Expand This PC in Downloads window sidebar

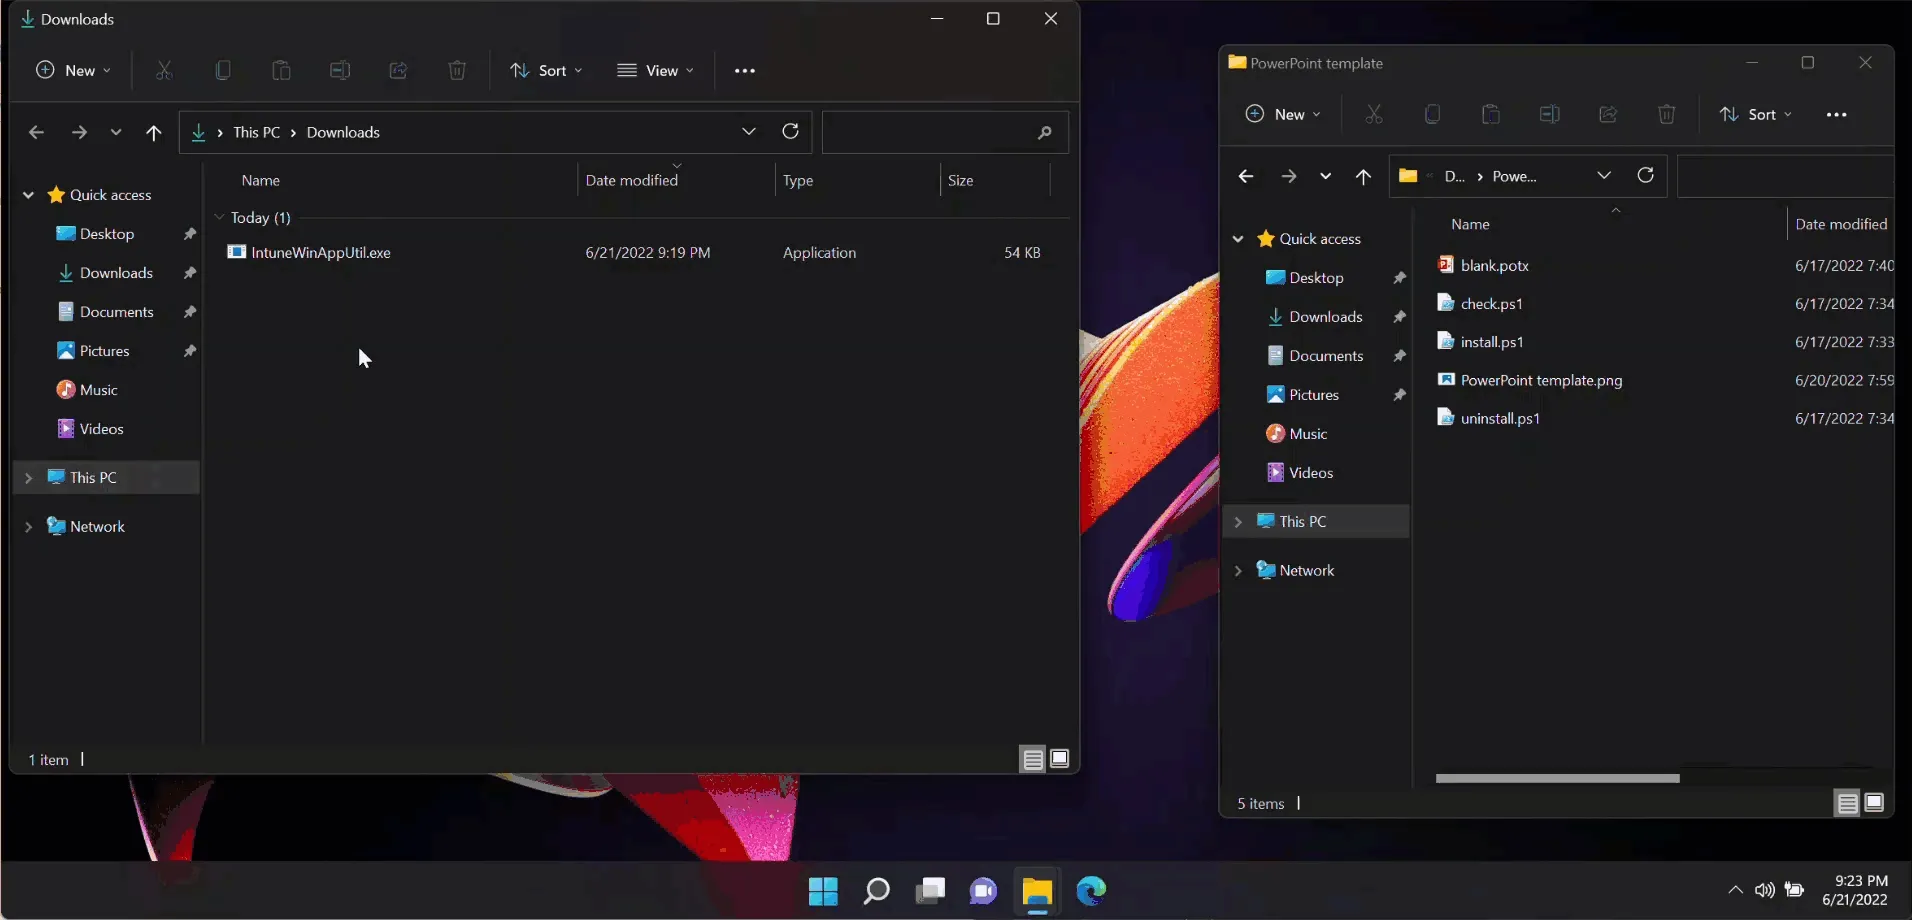pos(29,478)
